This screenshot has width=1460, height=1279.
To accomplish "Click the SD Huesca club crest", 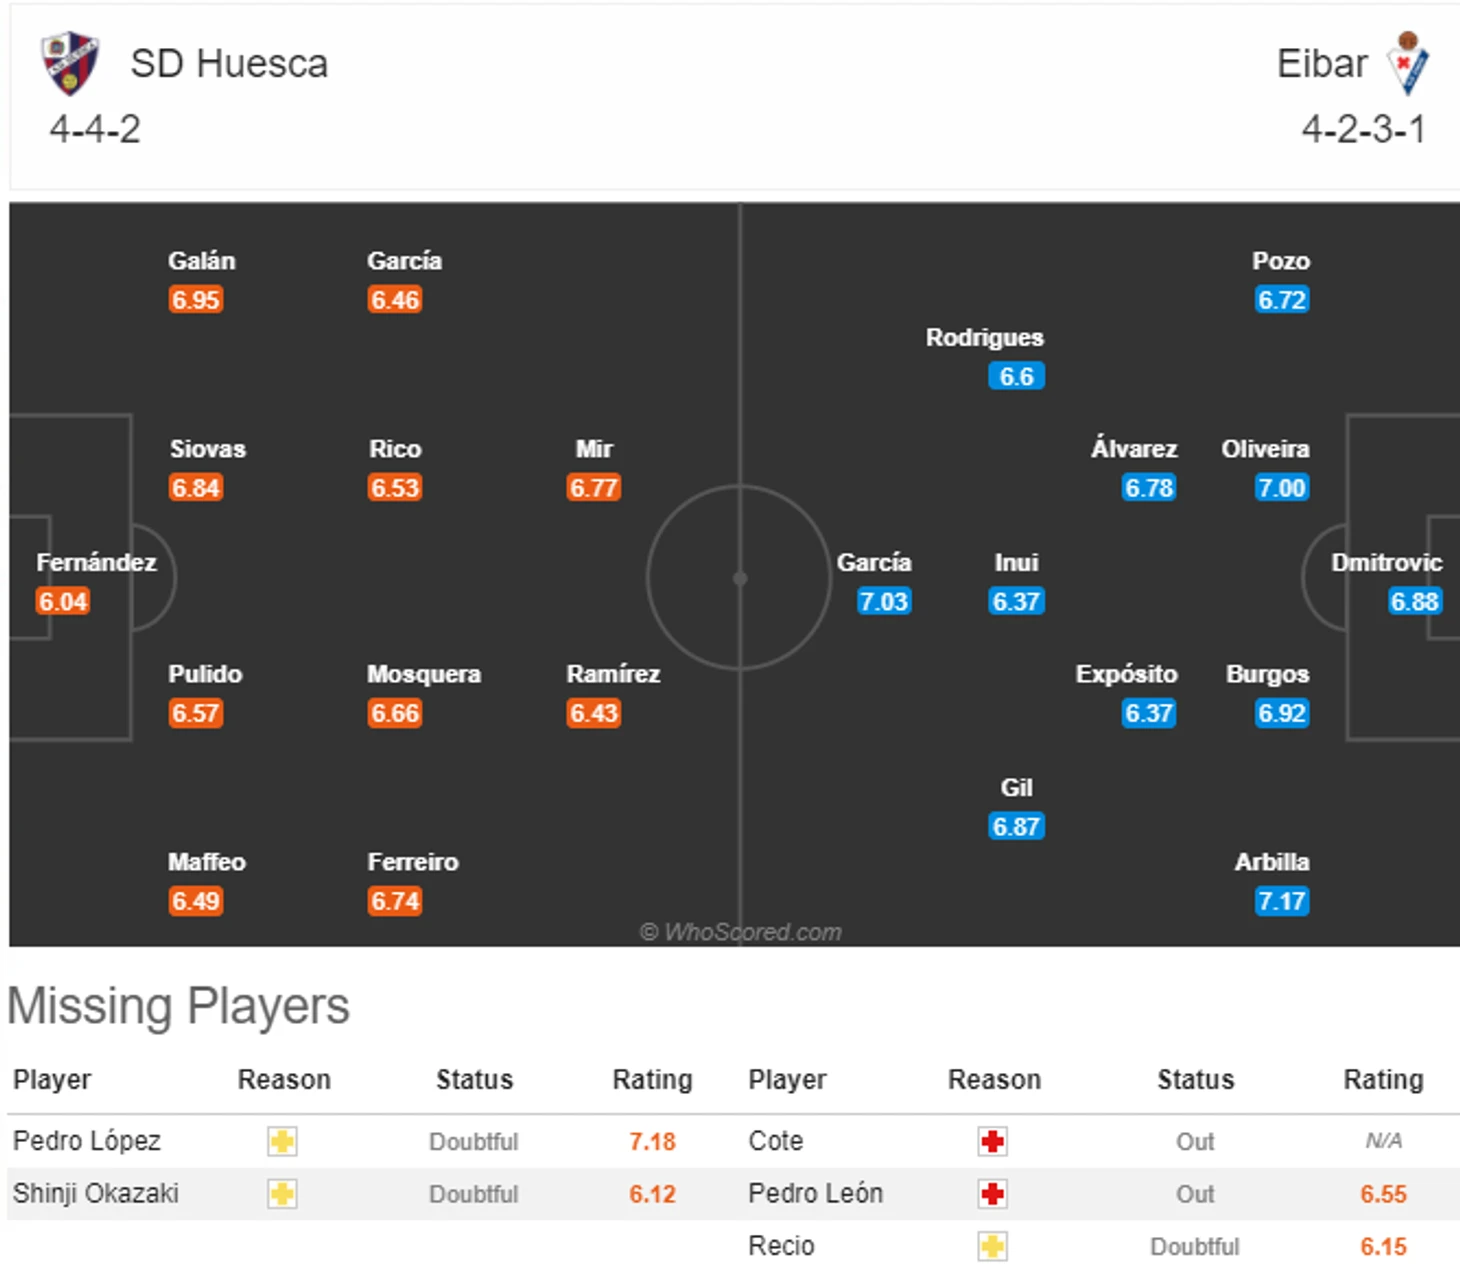I will [70, 63].
